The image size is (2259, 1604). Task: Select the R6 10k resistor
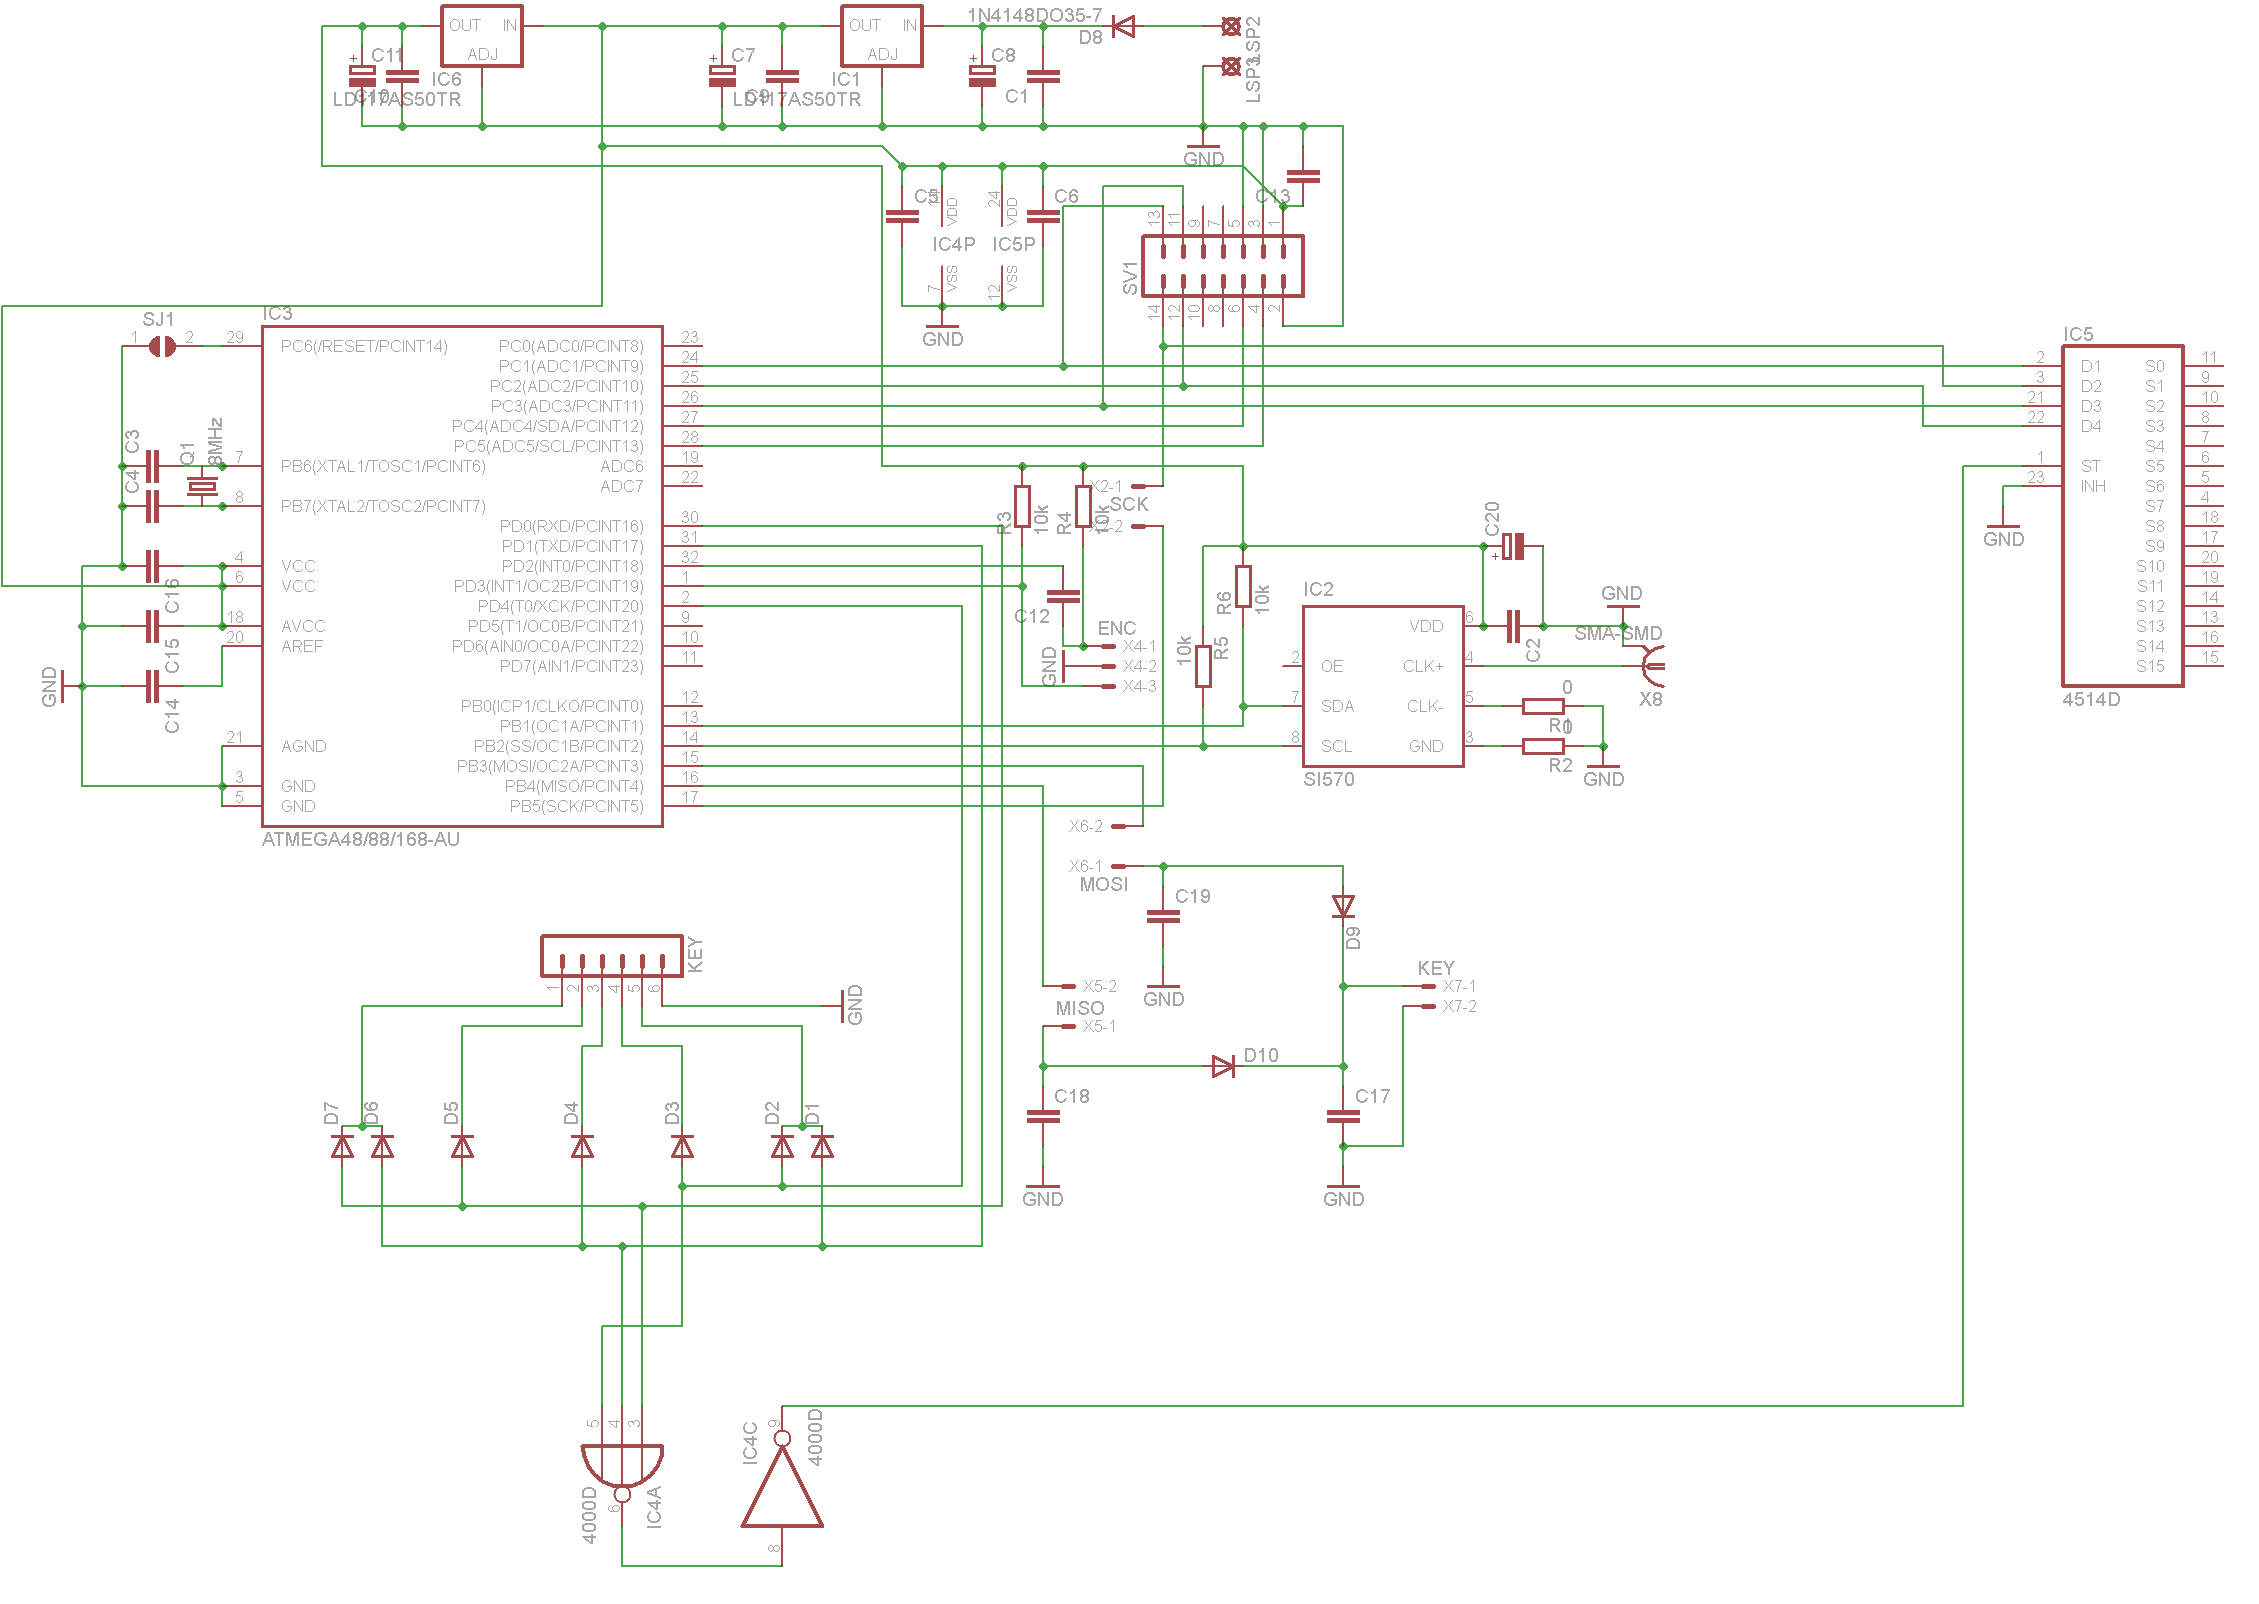point(1243,586)
